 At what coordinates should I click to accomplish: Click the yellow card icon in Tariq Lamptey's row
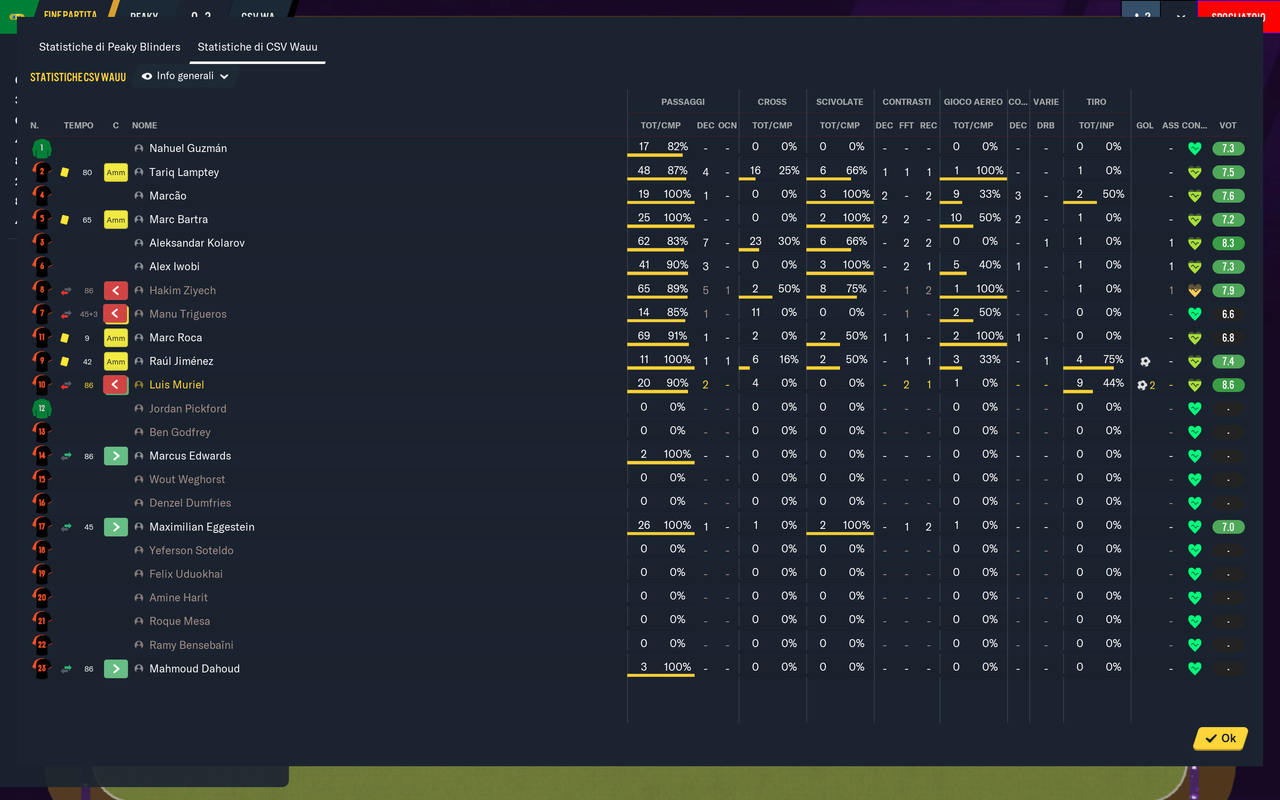pyautogui.click(x=65, y=172)
